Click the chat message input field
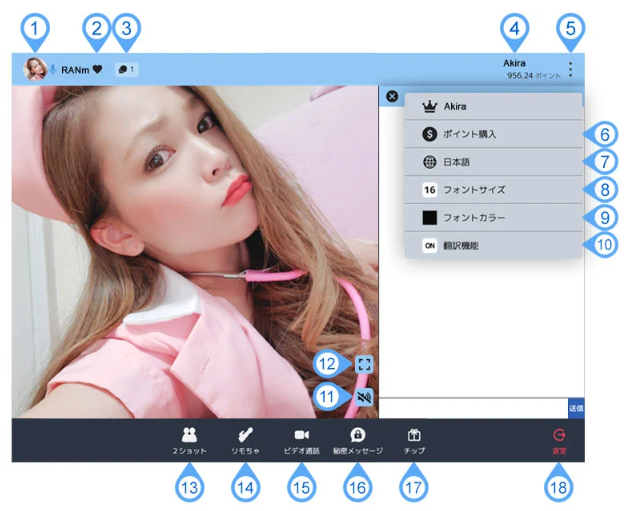The image size is (626, 511). pyautogui.click(x=472, y=408)
